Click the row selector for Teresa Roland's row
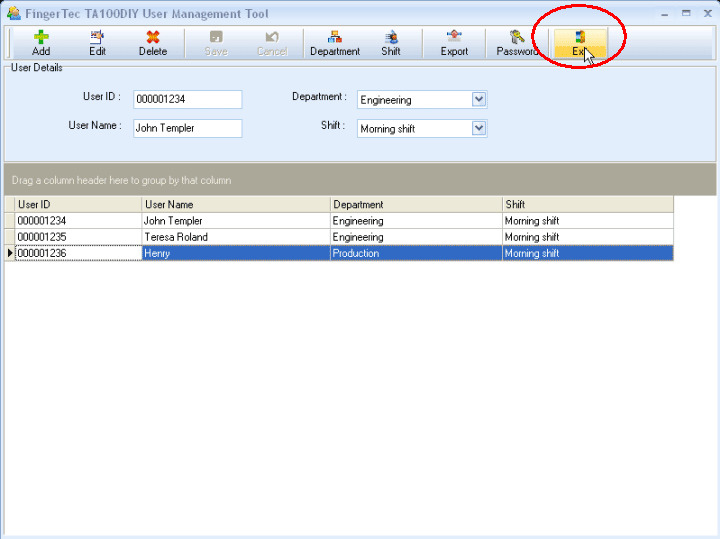 pos(10,237)
